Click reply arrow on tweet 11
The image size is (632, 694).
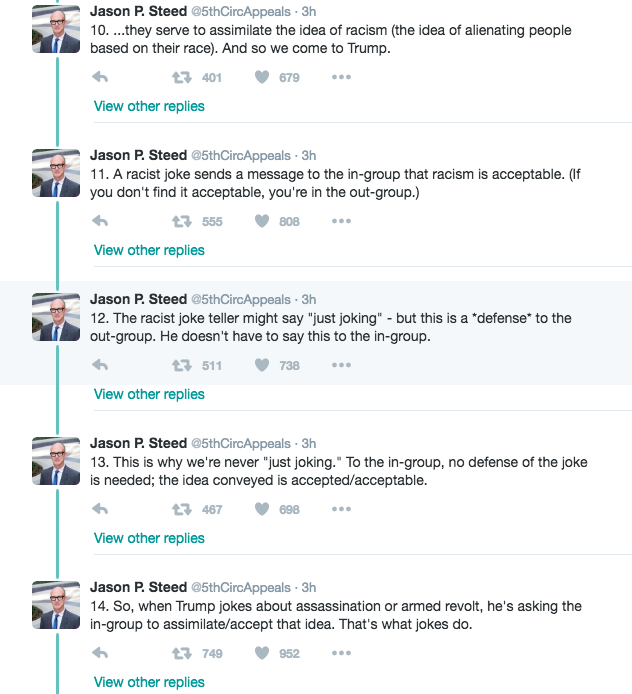tap(100, 221)
